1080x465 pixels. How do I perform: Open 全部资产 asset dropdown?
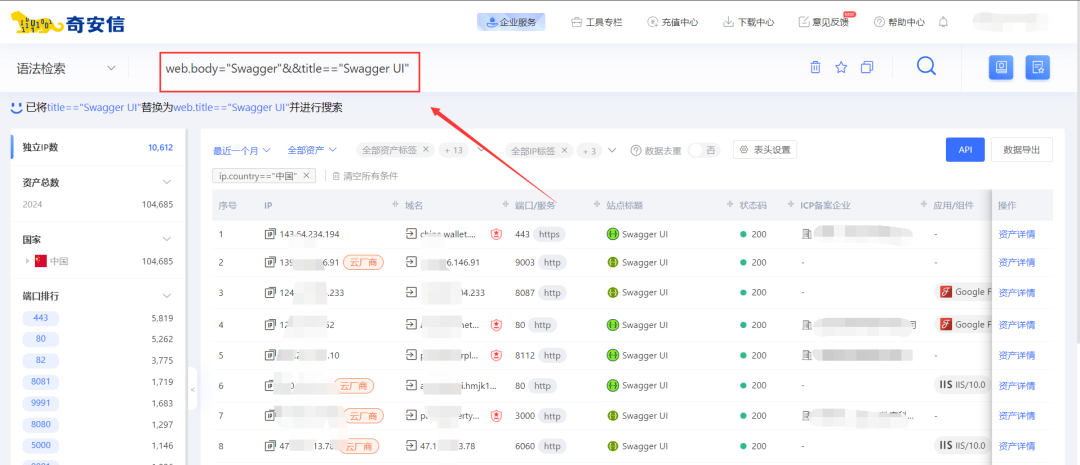pos(312,149)
